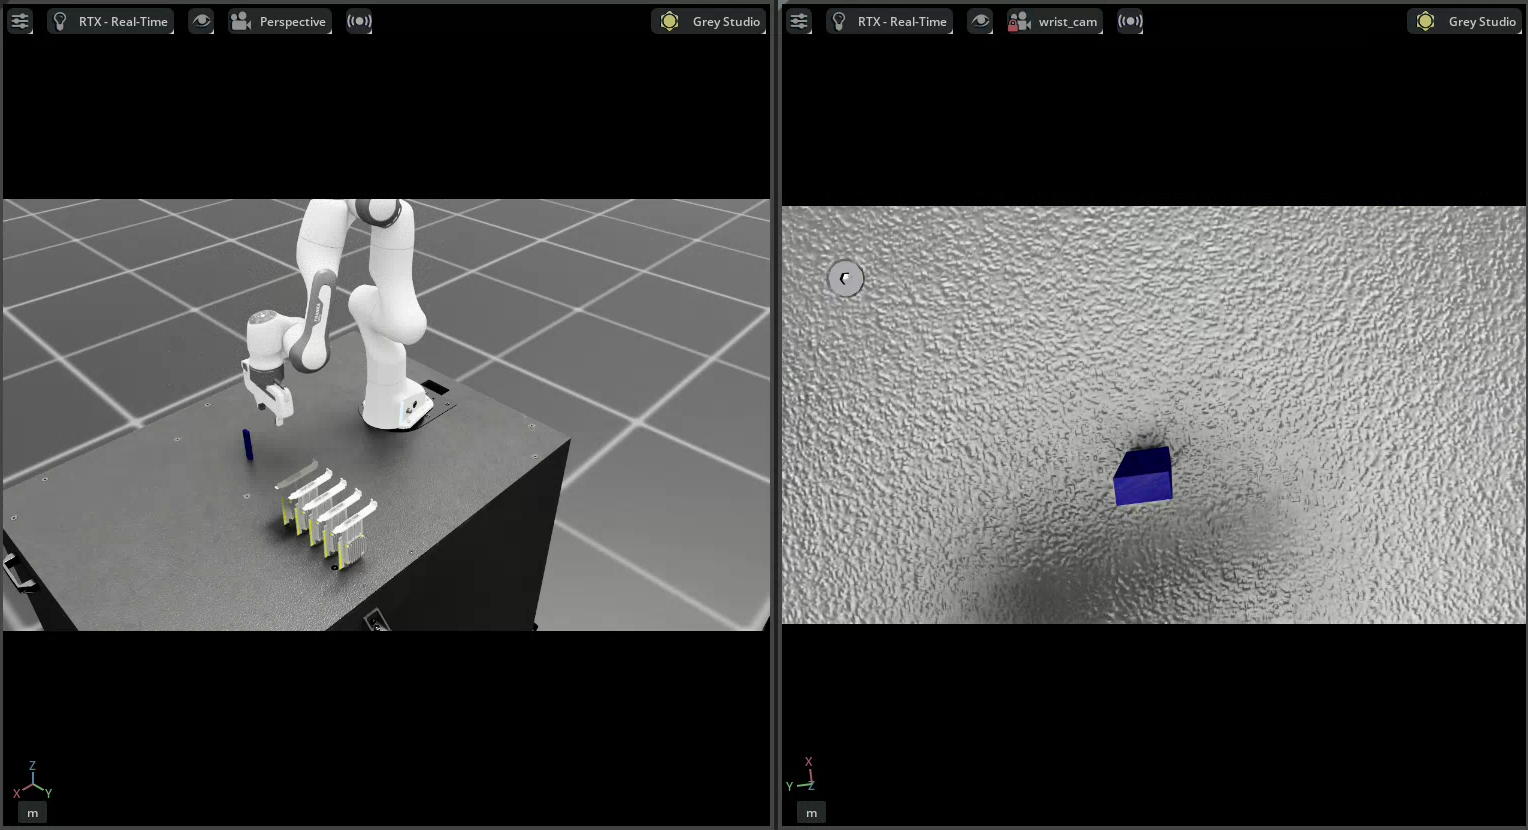Open Grey Studio lighting menu in left viewport

click(710, 21)
